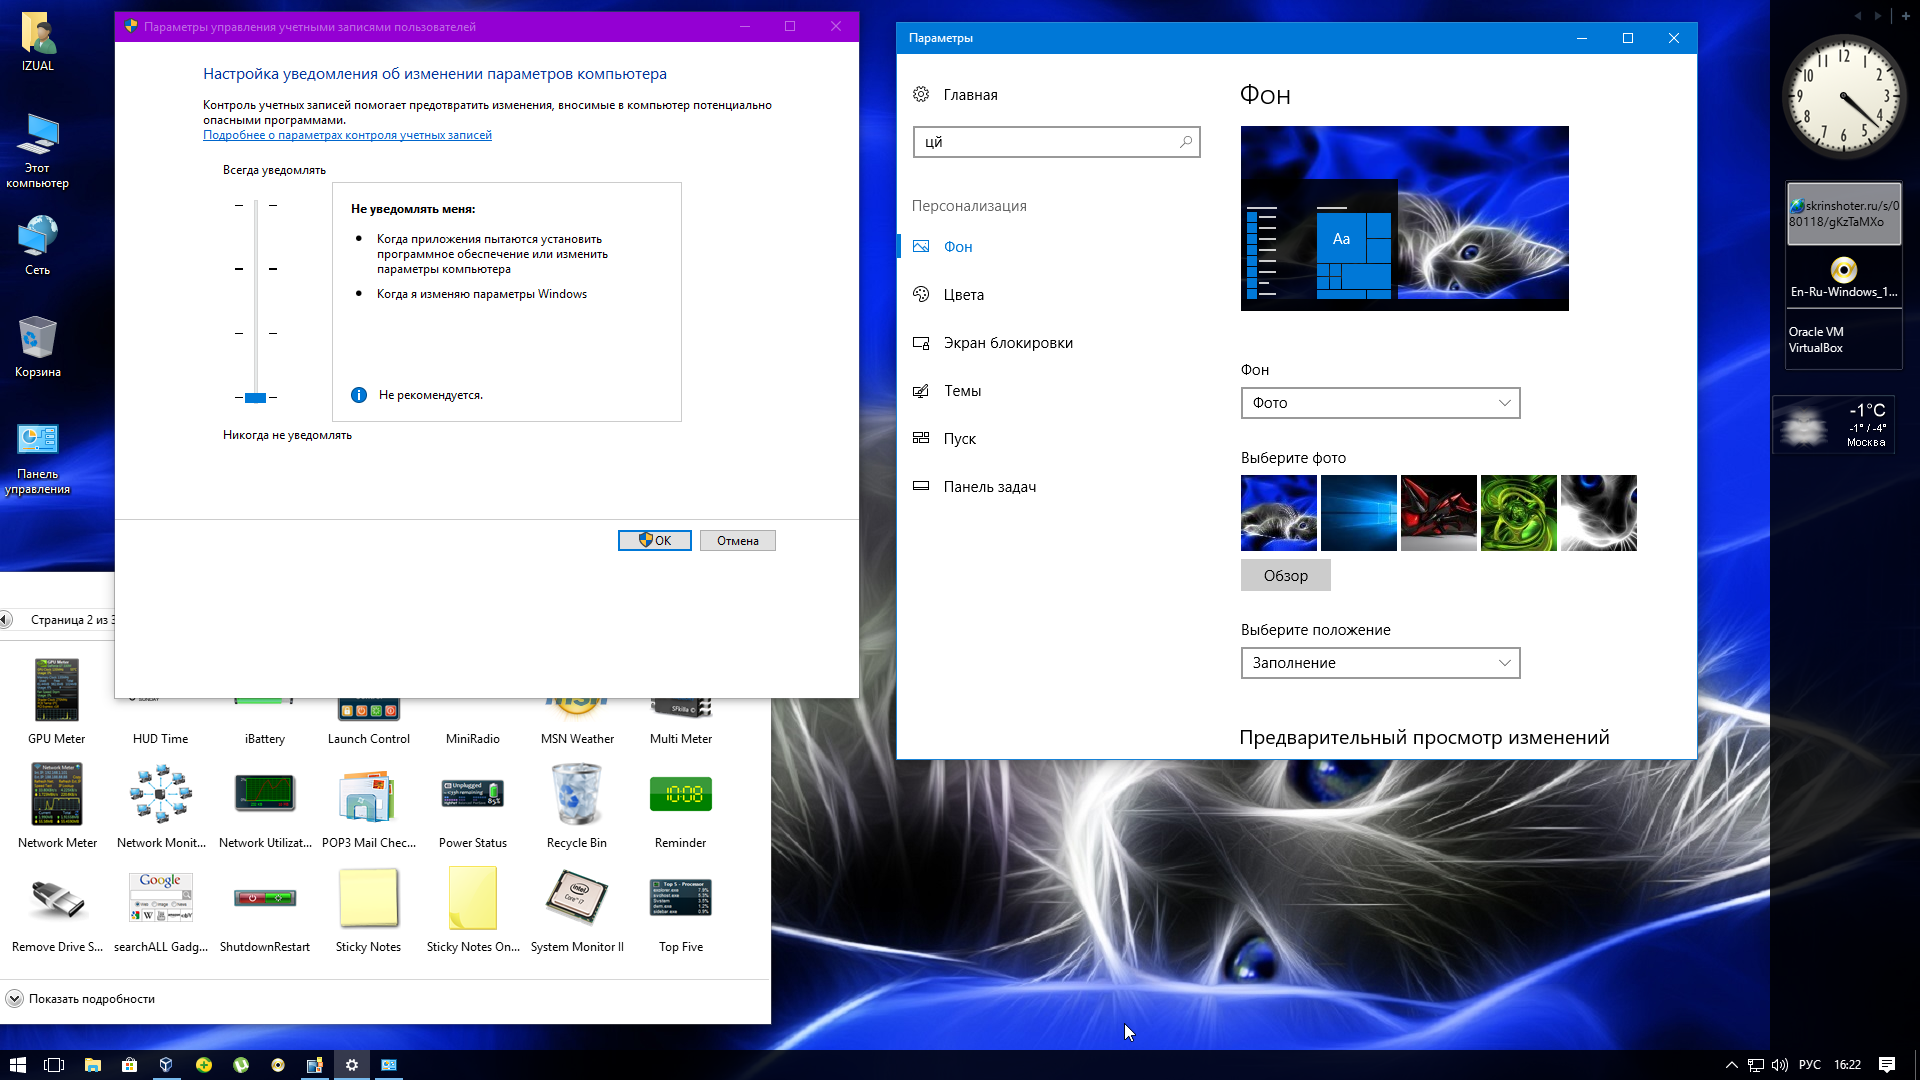The image size is (1920, 1080).
Task: Select the green abstract wallpaper thumbnail
Action: 1518,513
